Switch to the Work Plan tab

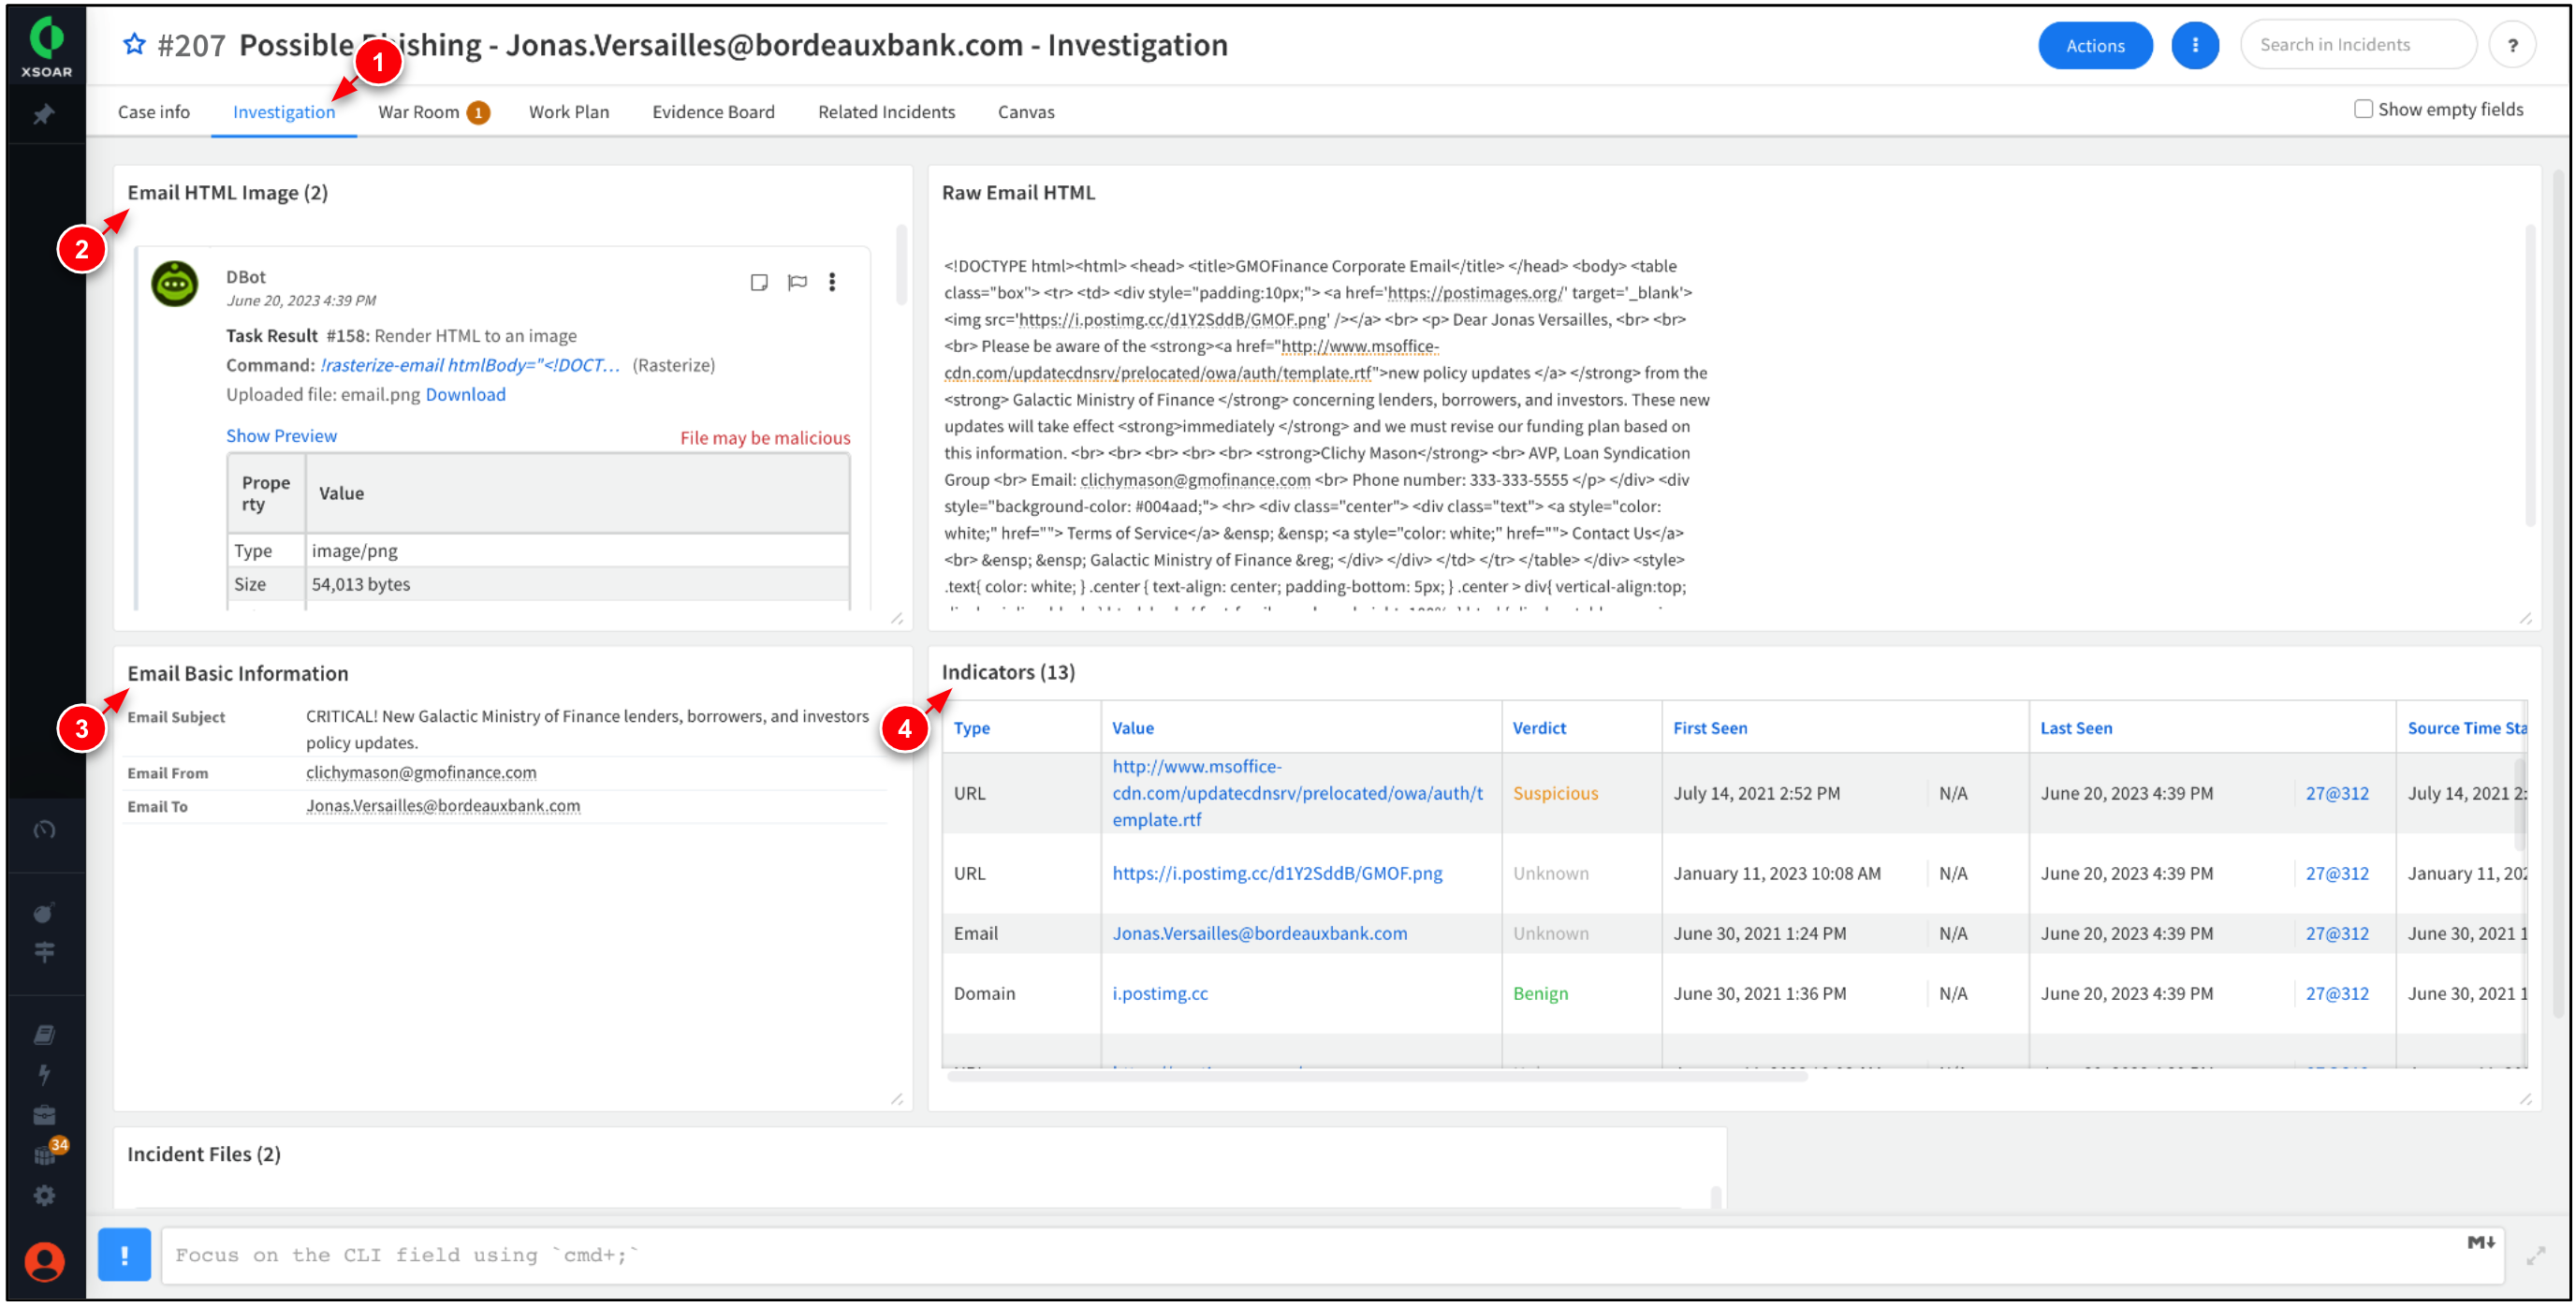[x=566, y=111]
